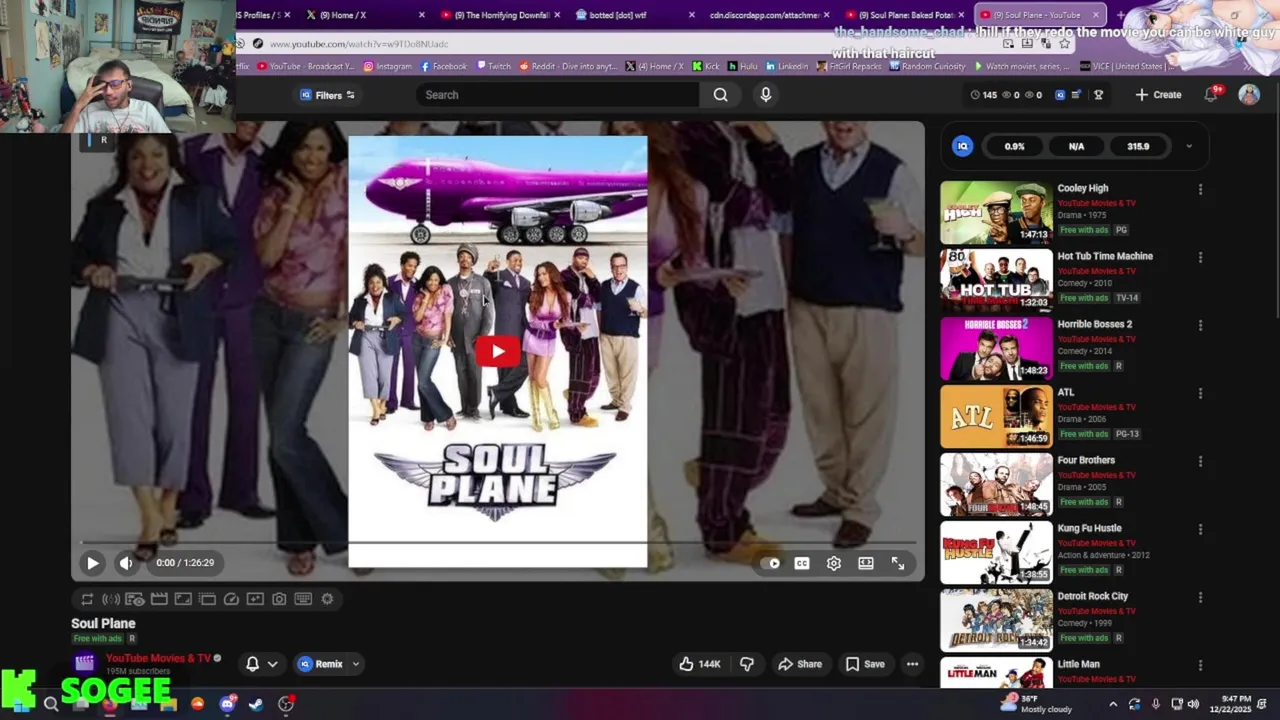Screen dimensions: 1280x720
Task: Click the play button in the player controls
Action: [x=92, y=563]
